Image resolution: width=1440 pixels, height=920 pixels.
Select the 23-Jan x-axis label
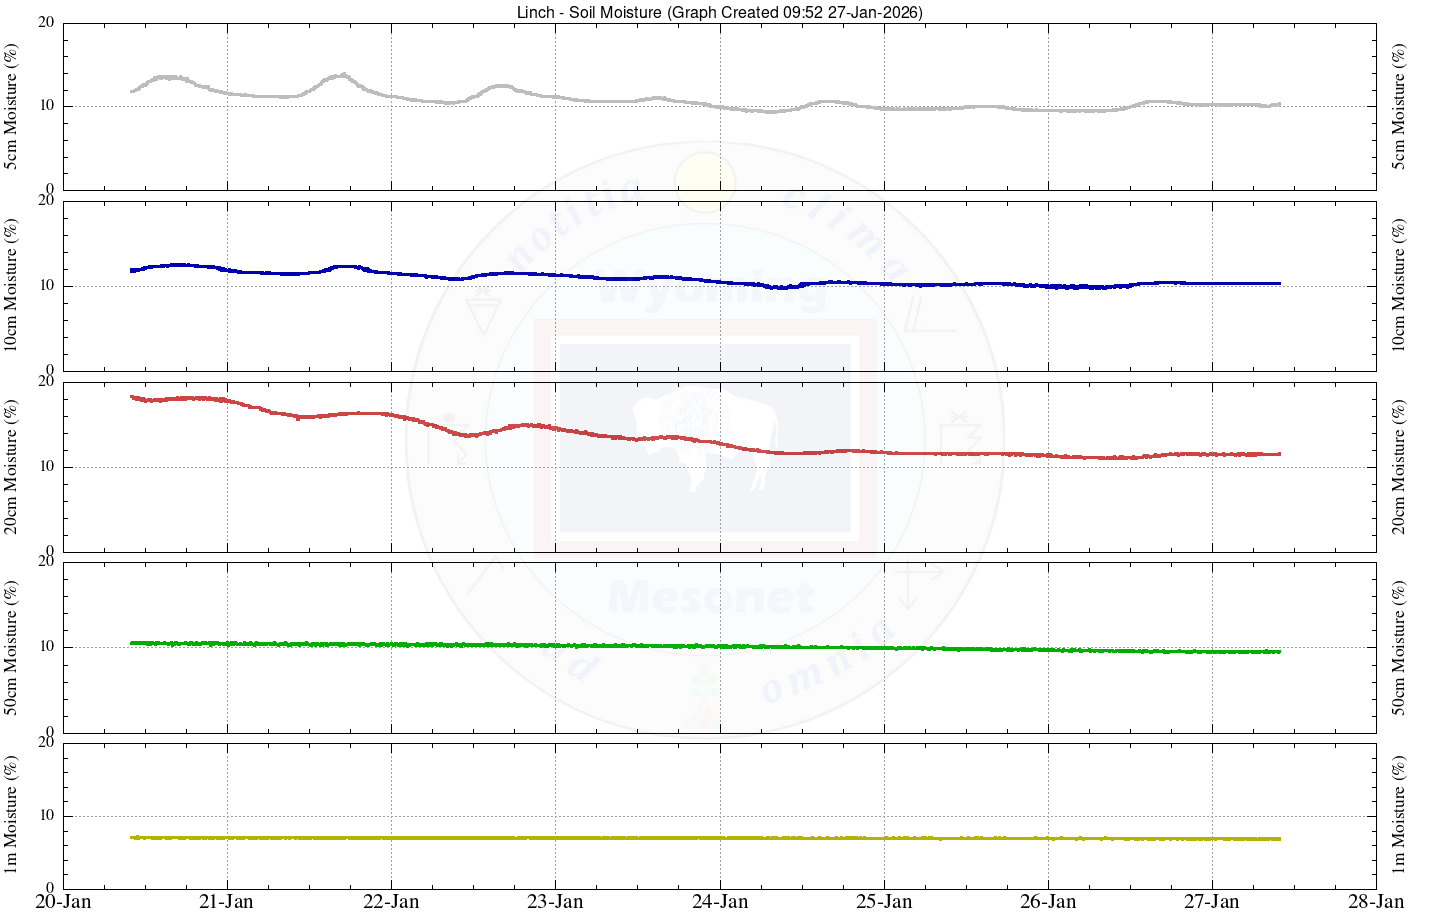pos(555,902)
